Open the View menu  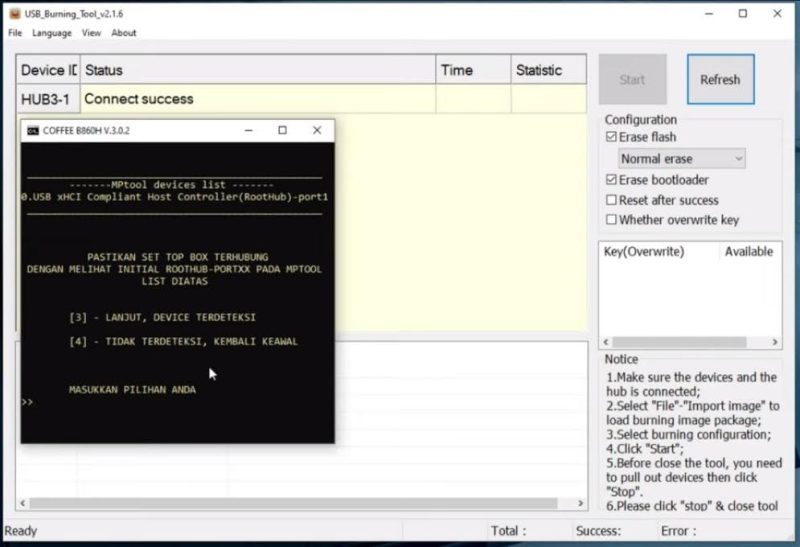click(91, 33)
